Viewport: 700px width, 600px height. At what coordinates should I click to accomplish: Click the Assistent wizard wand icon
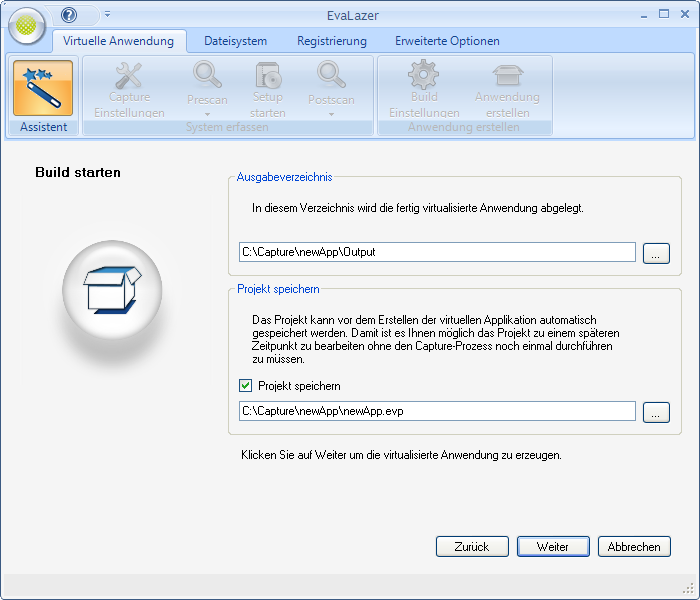[x=43, y=89]
